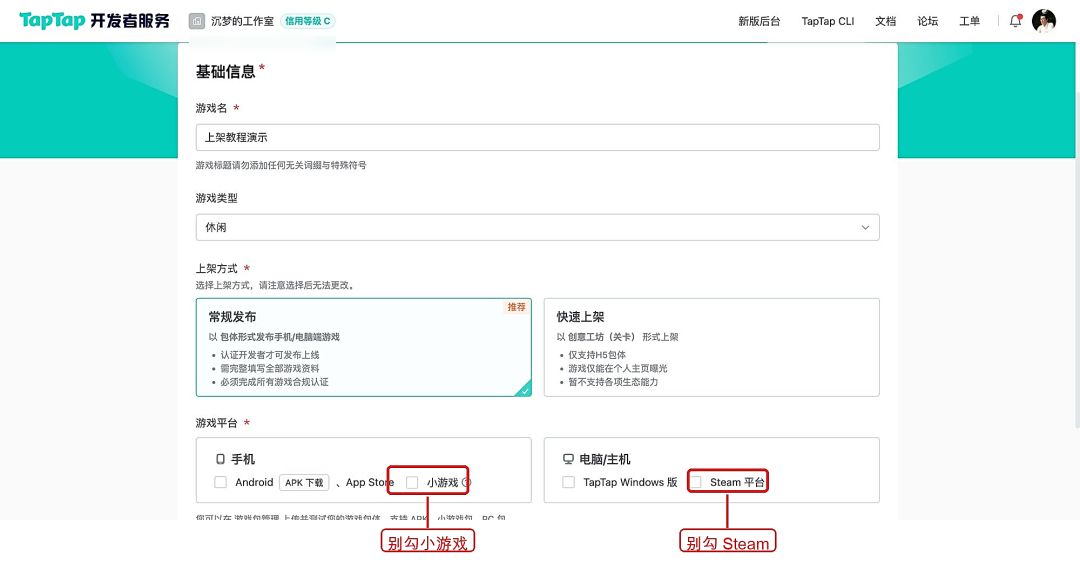
Task: Click the 手机 phone platform icon
Action: tap(220, 459)
